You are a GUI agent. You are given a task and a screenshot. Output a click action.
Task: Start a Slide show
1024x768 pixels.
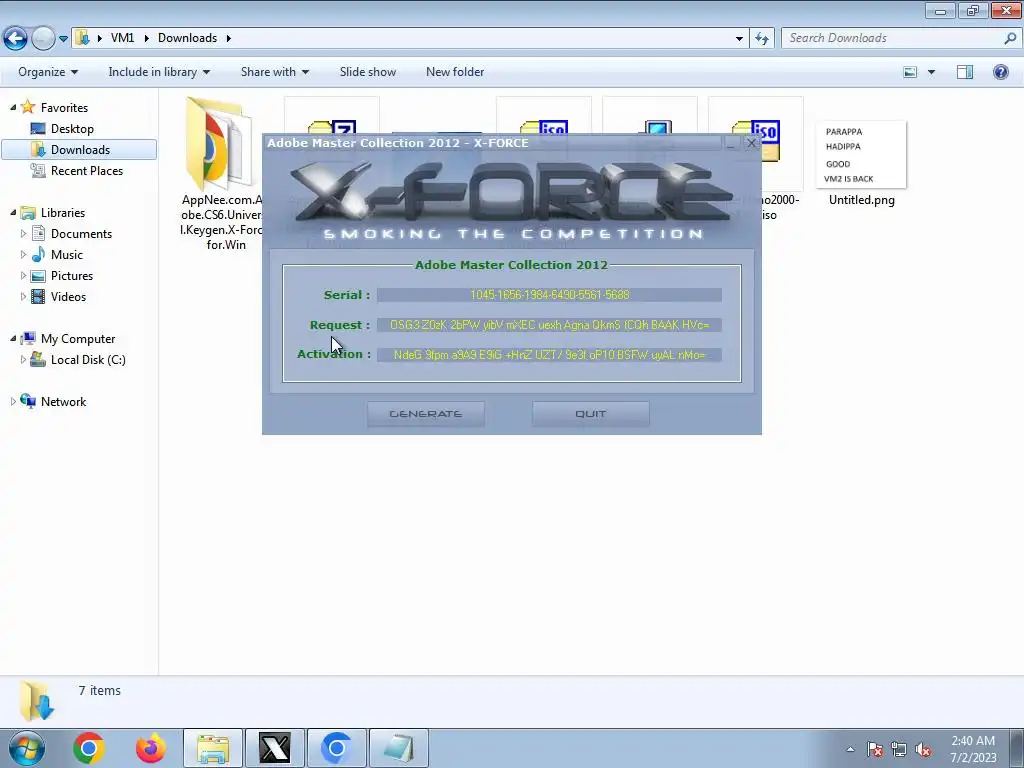pos(368,72)
